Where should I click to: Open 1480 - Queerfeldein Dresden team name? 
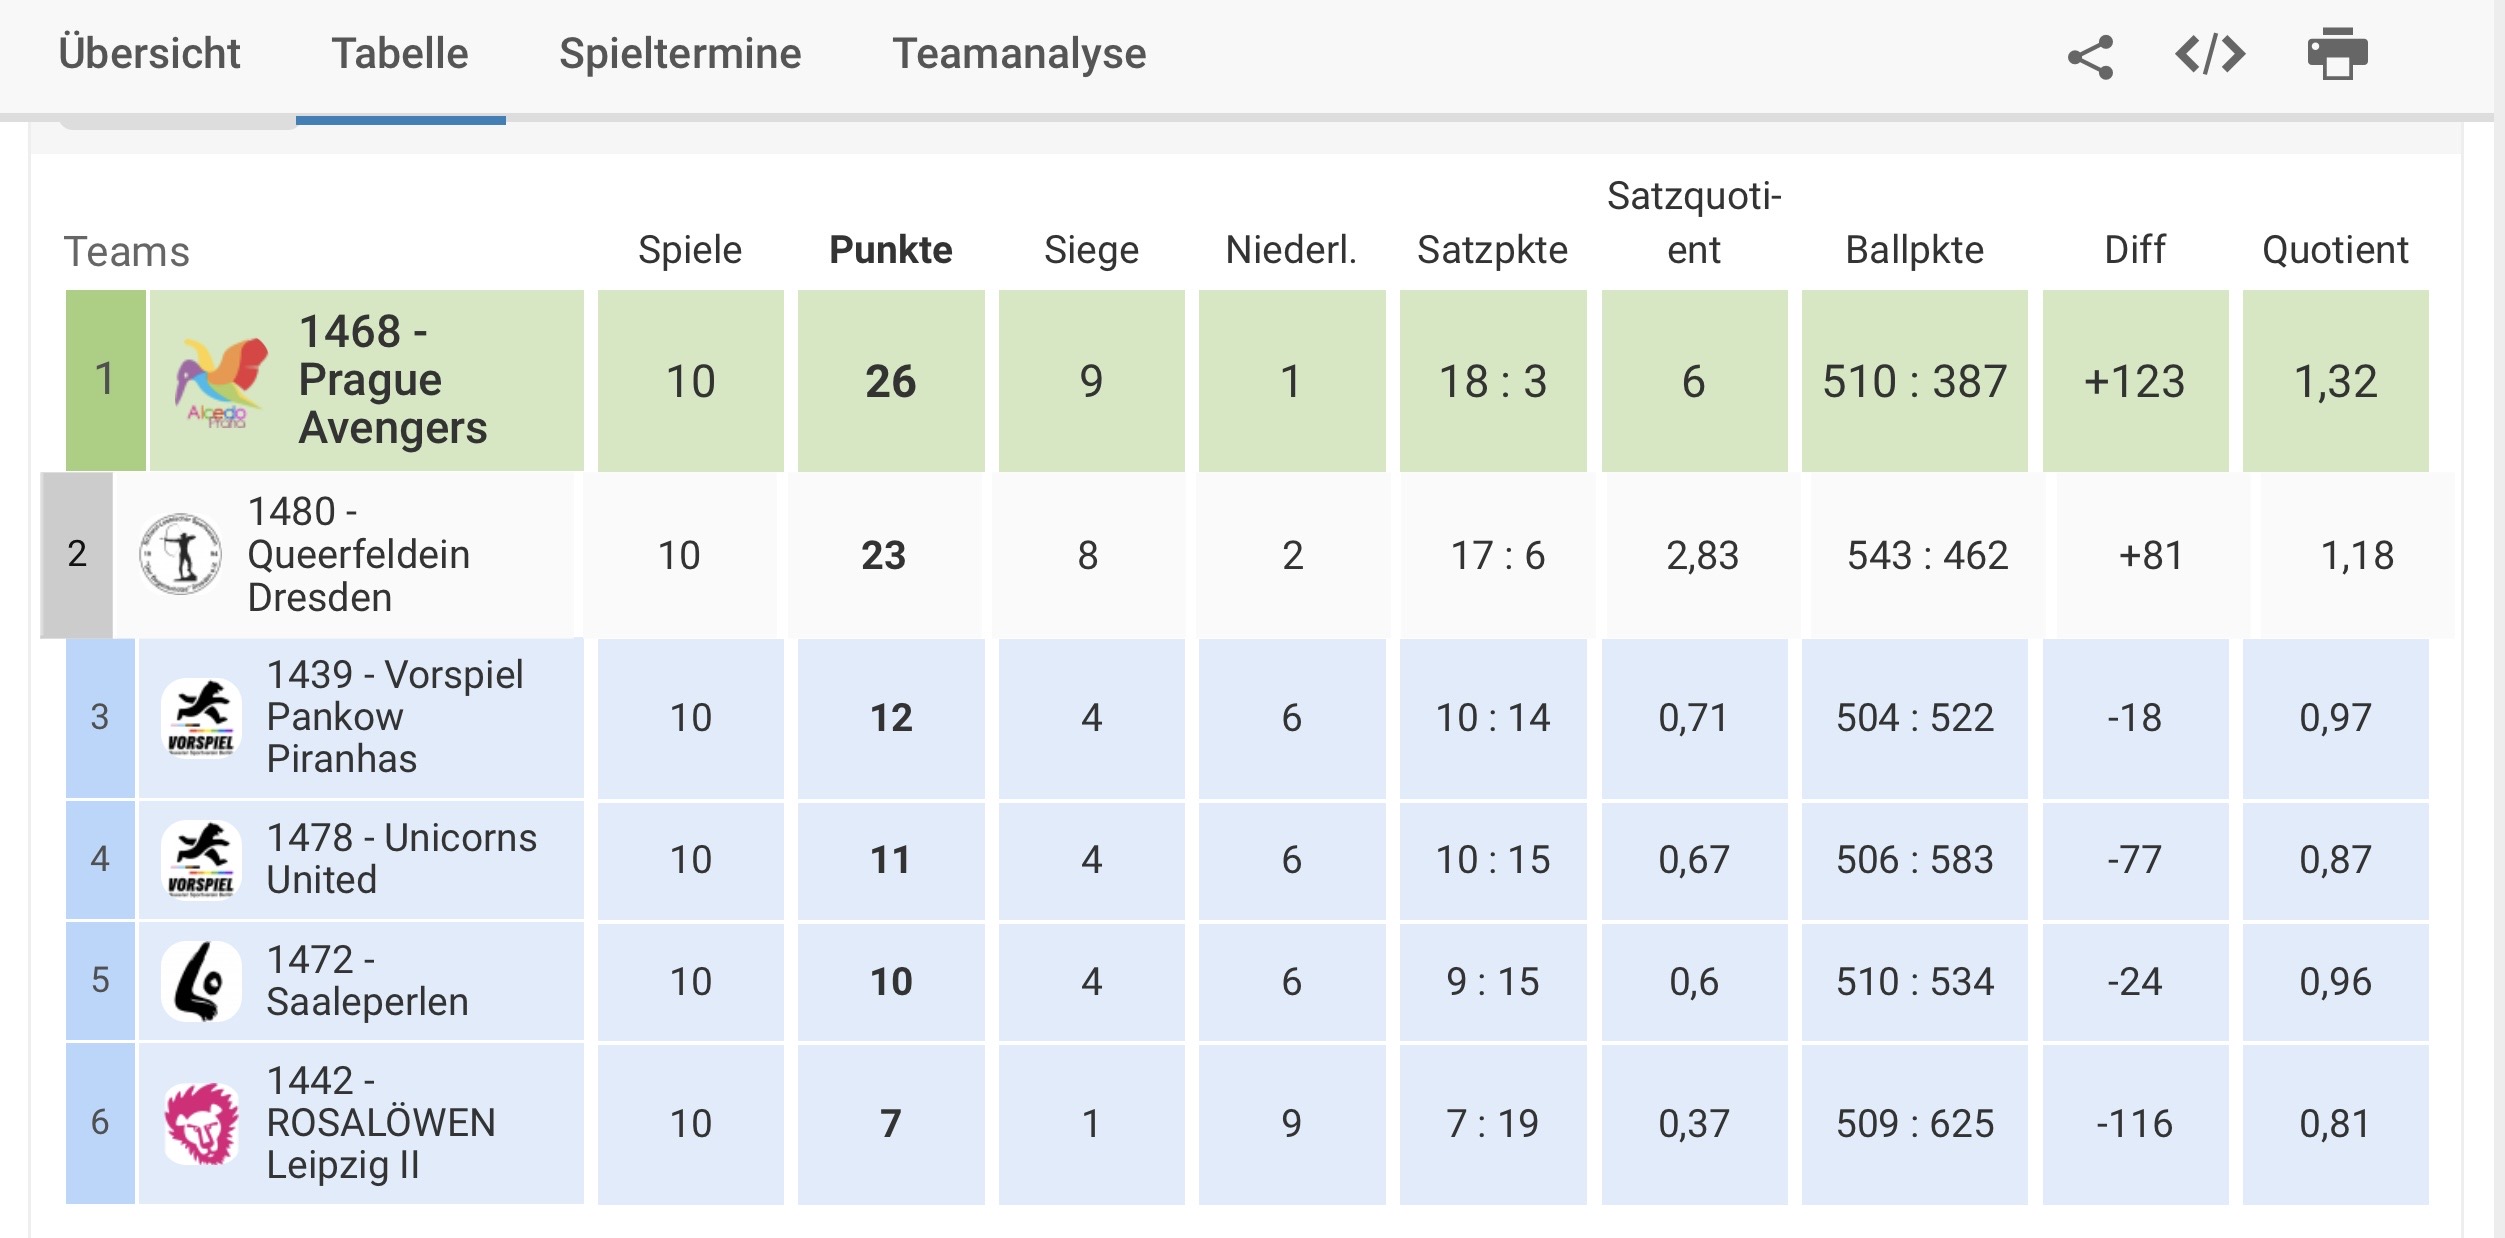pos(358,554)
